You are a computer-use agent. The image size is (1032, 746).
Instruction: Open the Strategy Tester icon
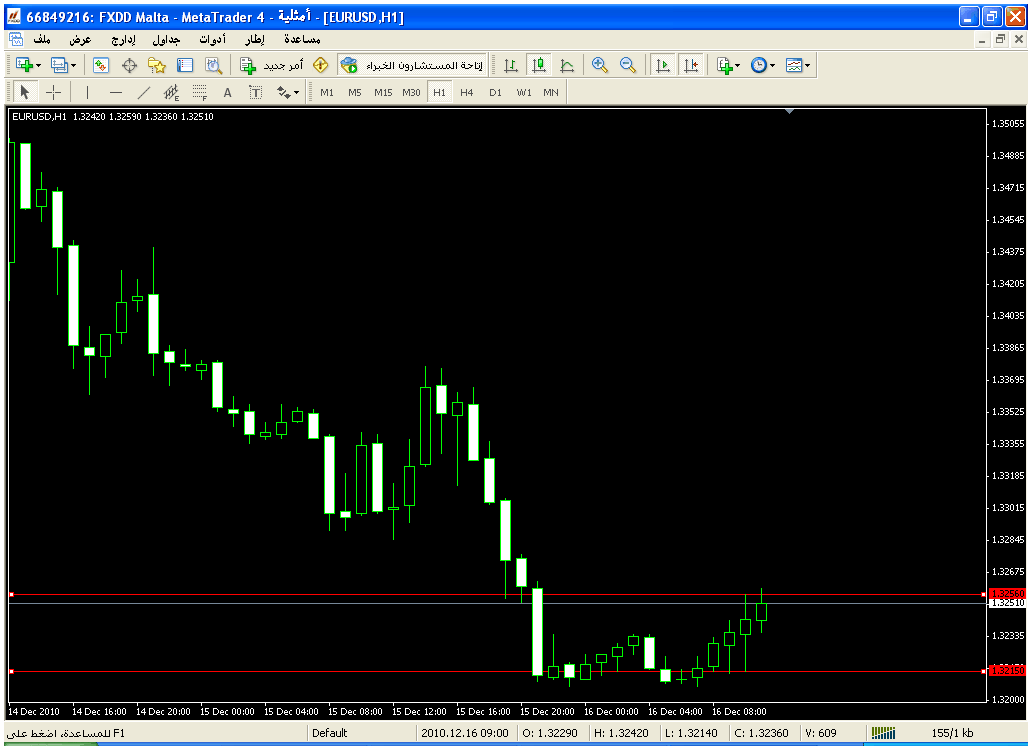213,65
